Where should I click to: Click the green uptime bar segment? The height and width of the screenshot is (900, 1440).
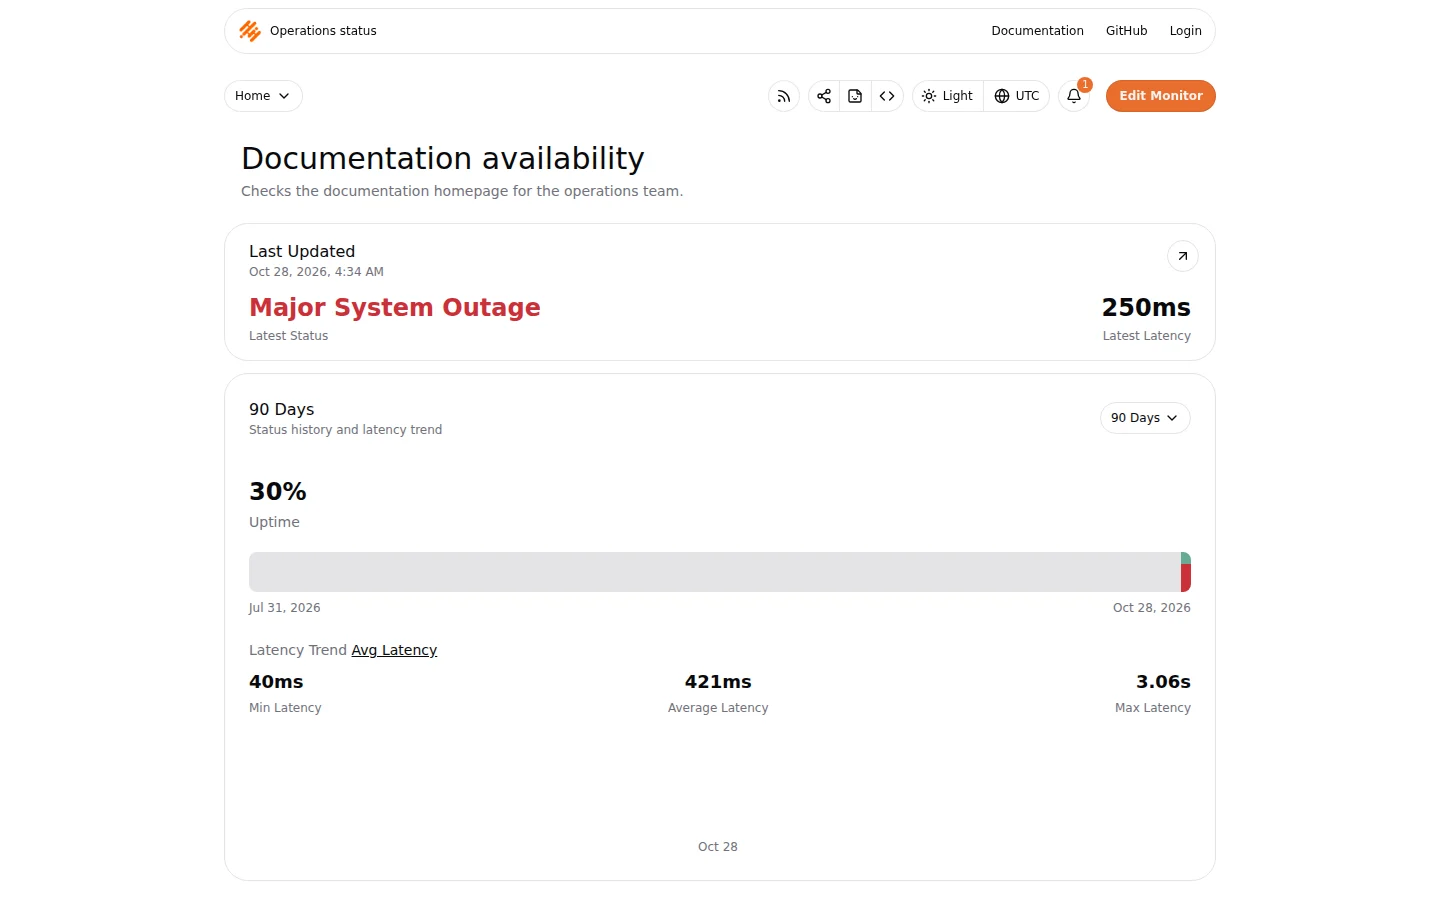pos(1186,558)
